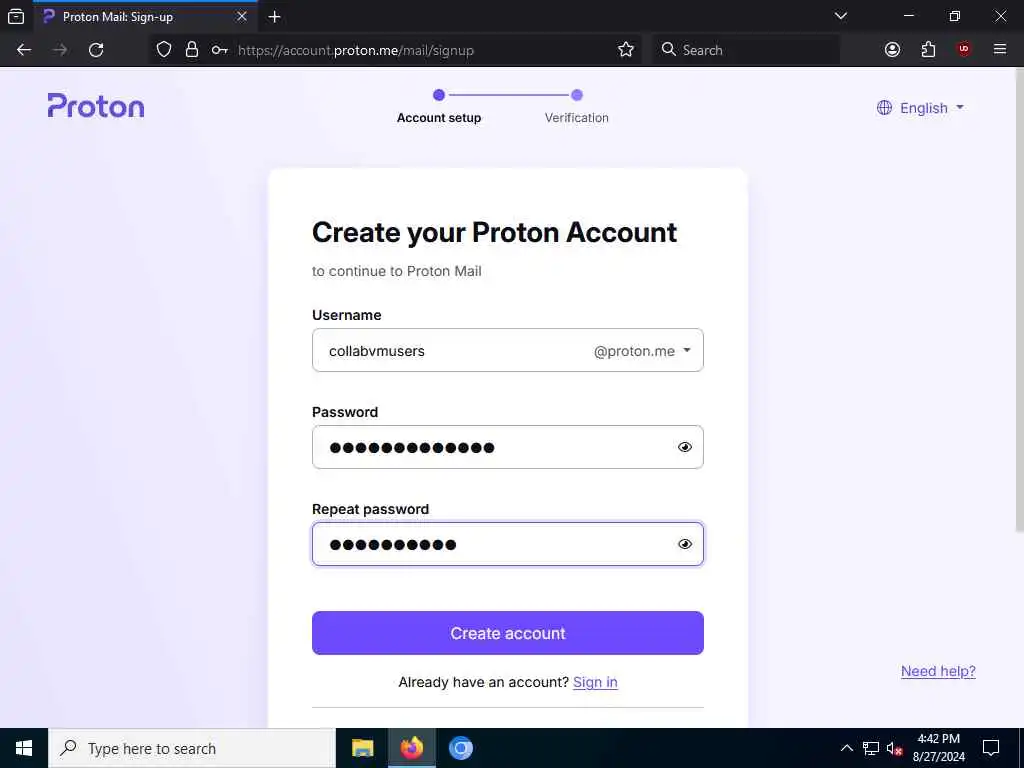
Task: Open the extensions puzzle-piece icon
Action: (928, 50)
